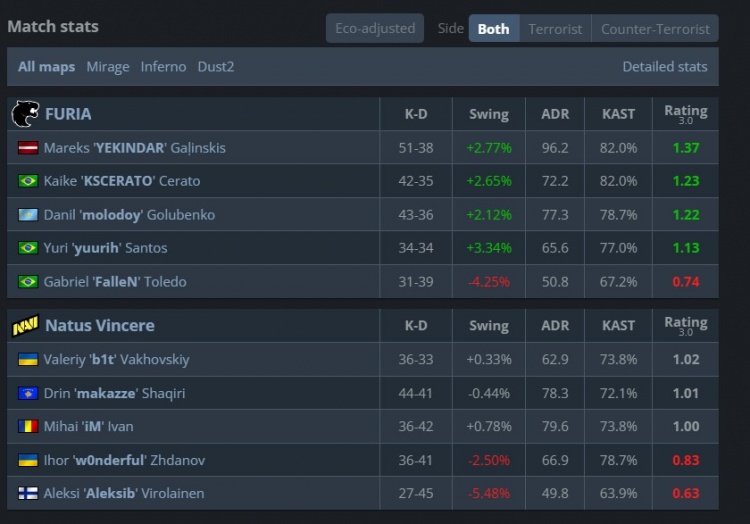Click the Rating 3.0 header in FURIA table
The width and height of the screenshot is (750, 524).
tap(685, 114)
